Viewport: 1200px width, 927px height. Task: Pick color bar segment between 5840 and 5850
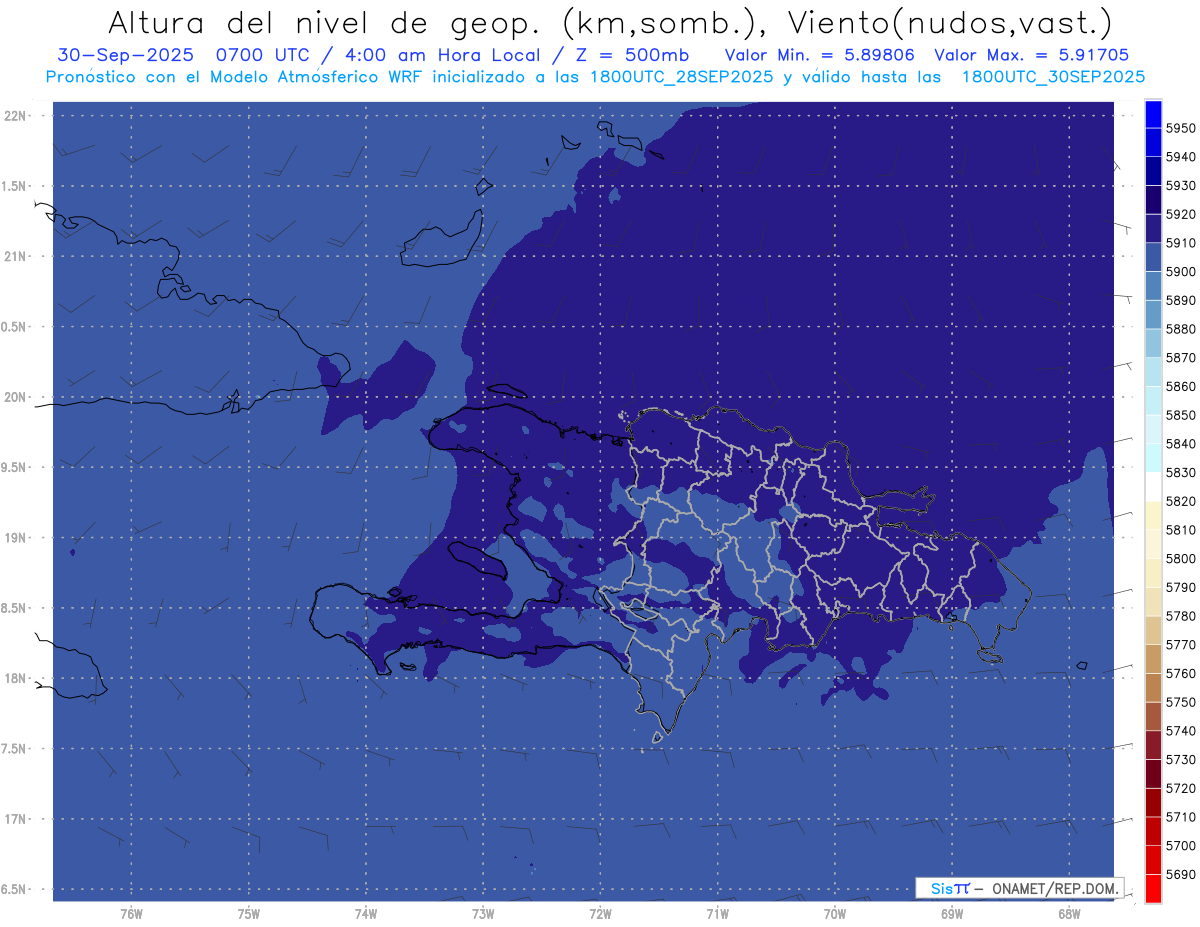[1153, 429]
